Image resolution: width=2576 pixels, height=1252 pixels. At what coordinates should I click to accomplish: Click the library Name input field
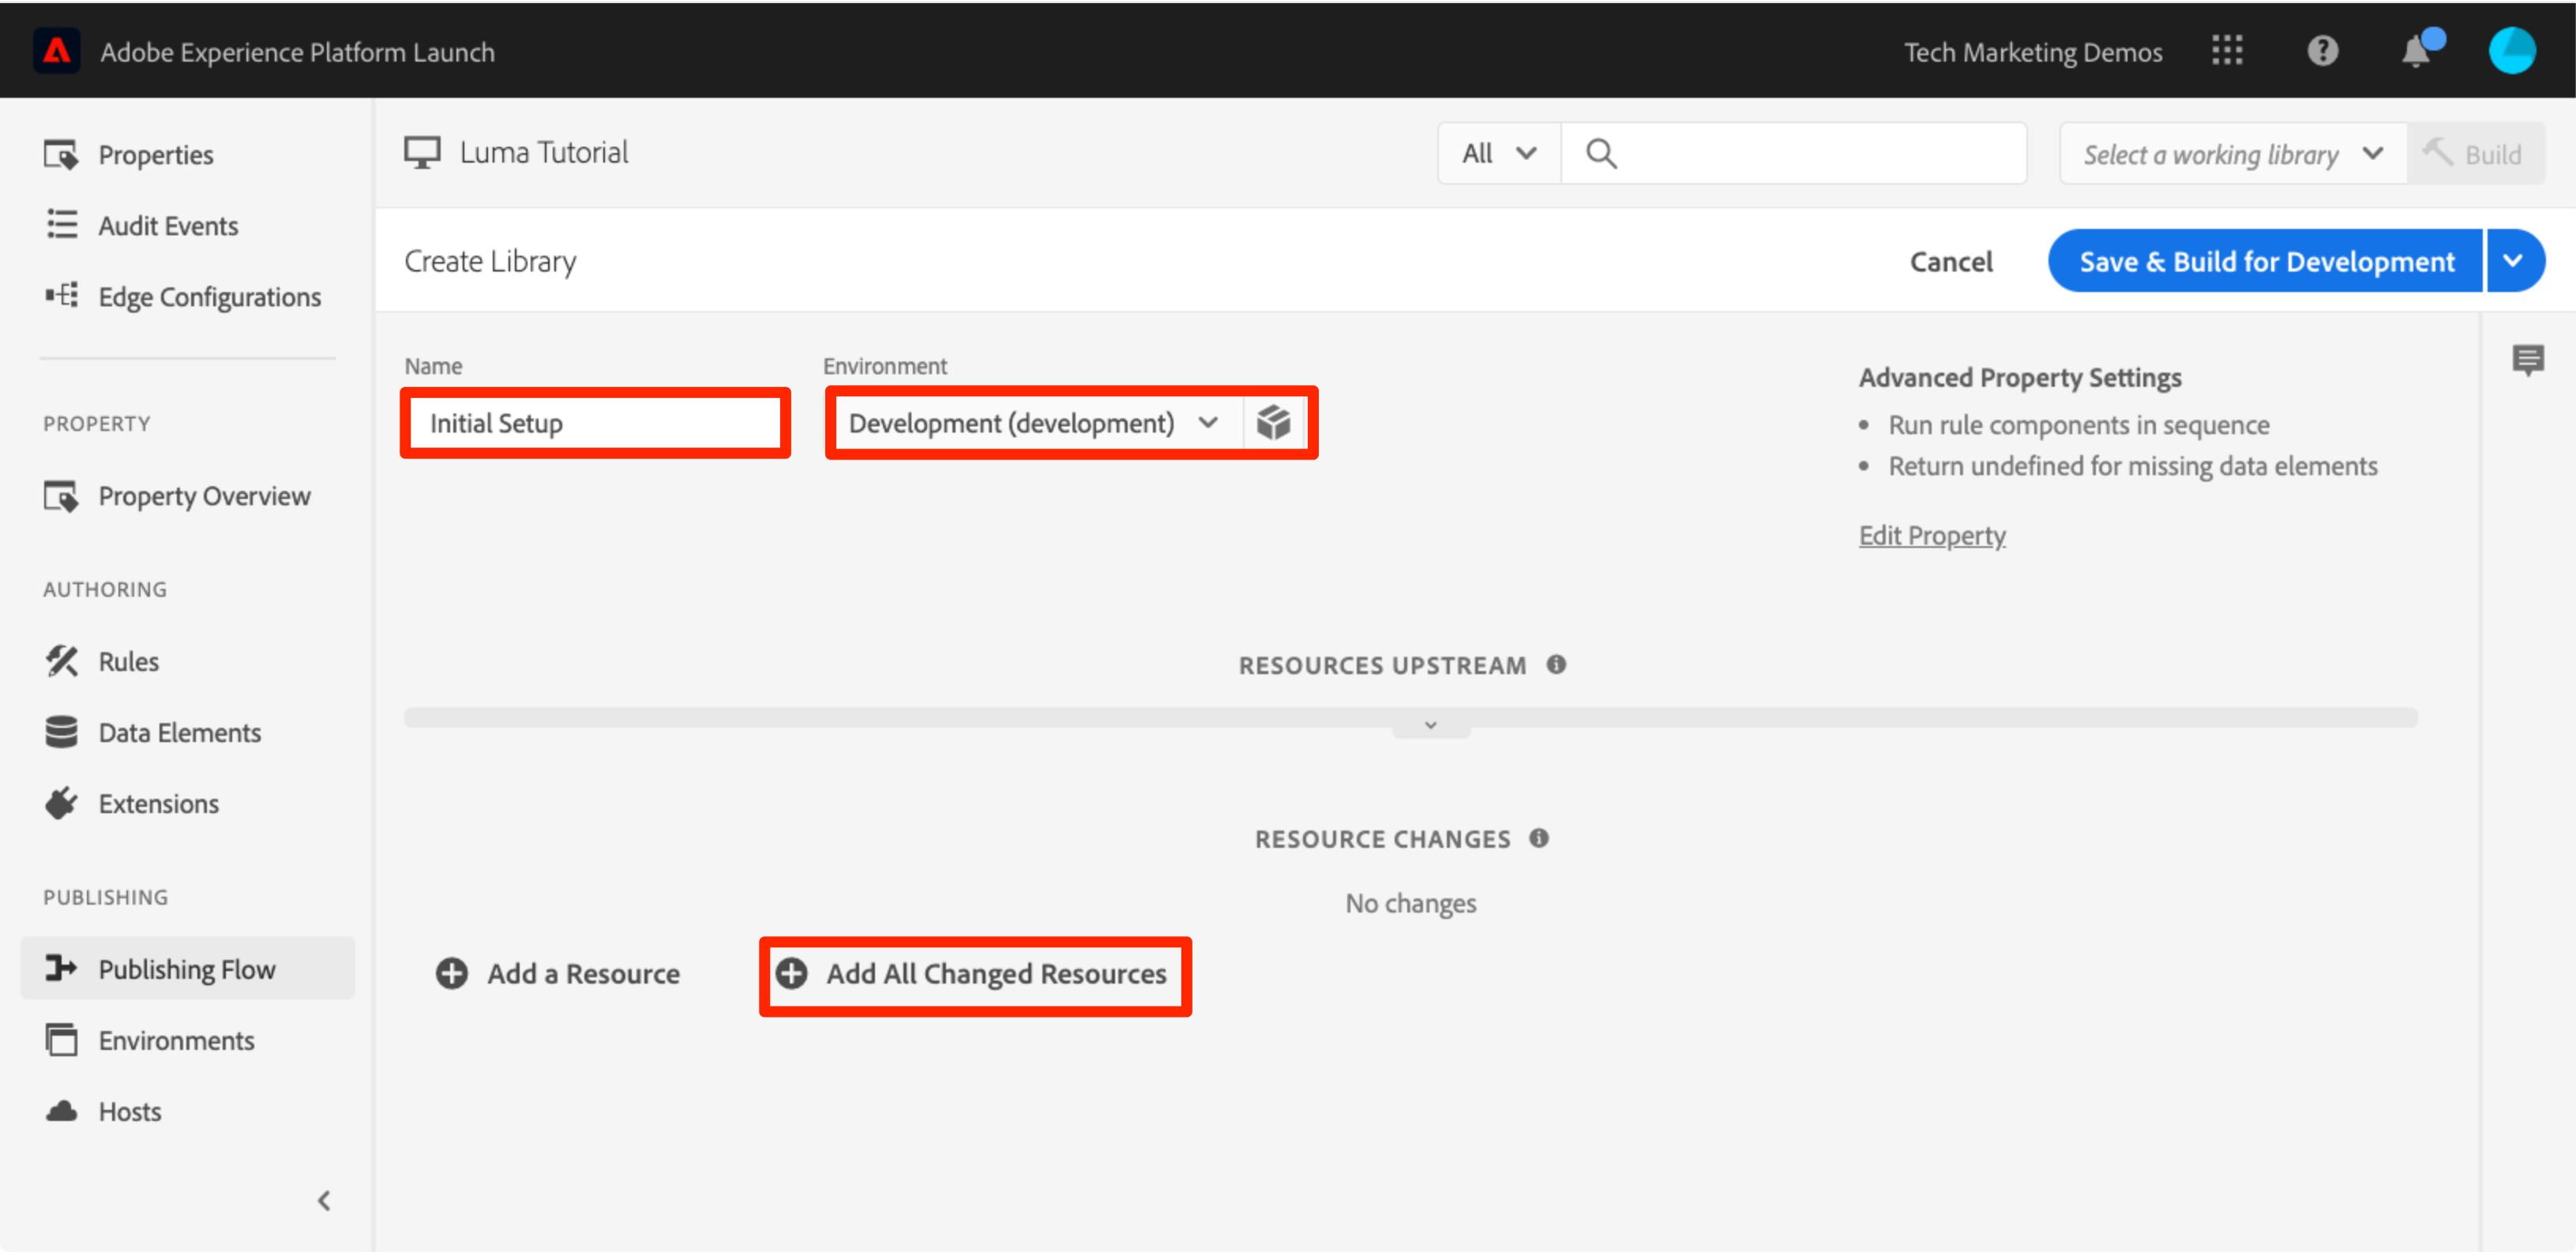[596, 423]
